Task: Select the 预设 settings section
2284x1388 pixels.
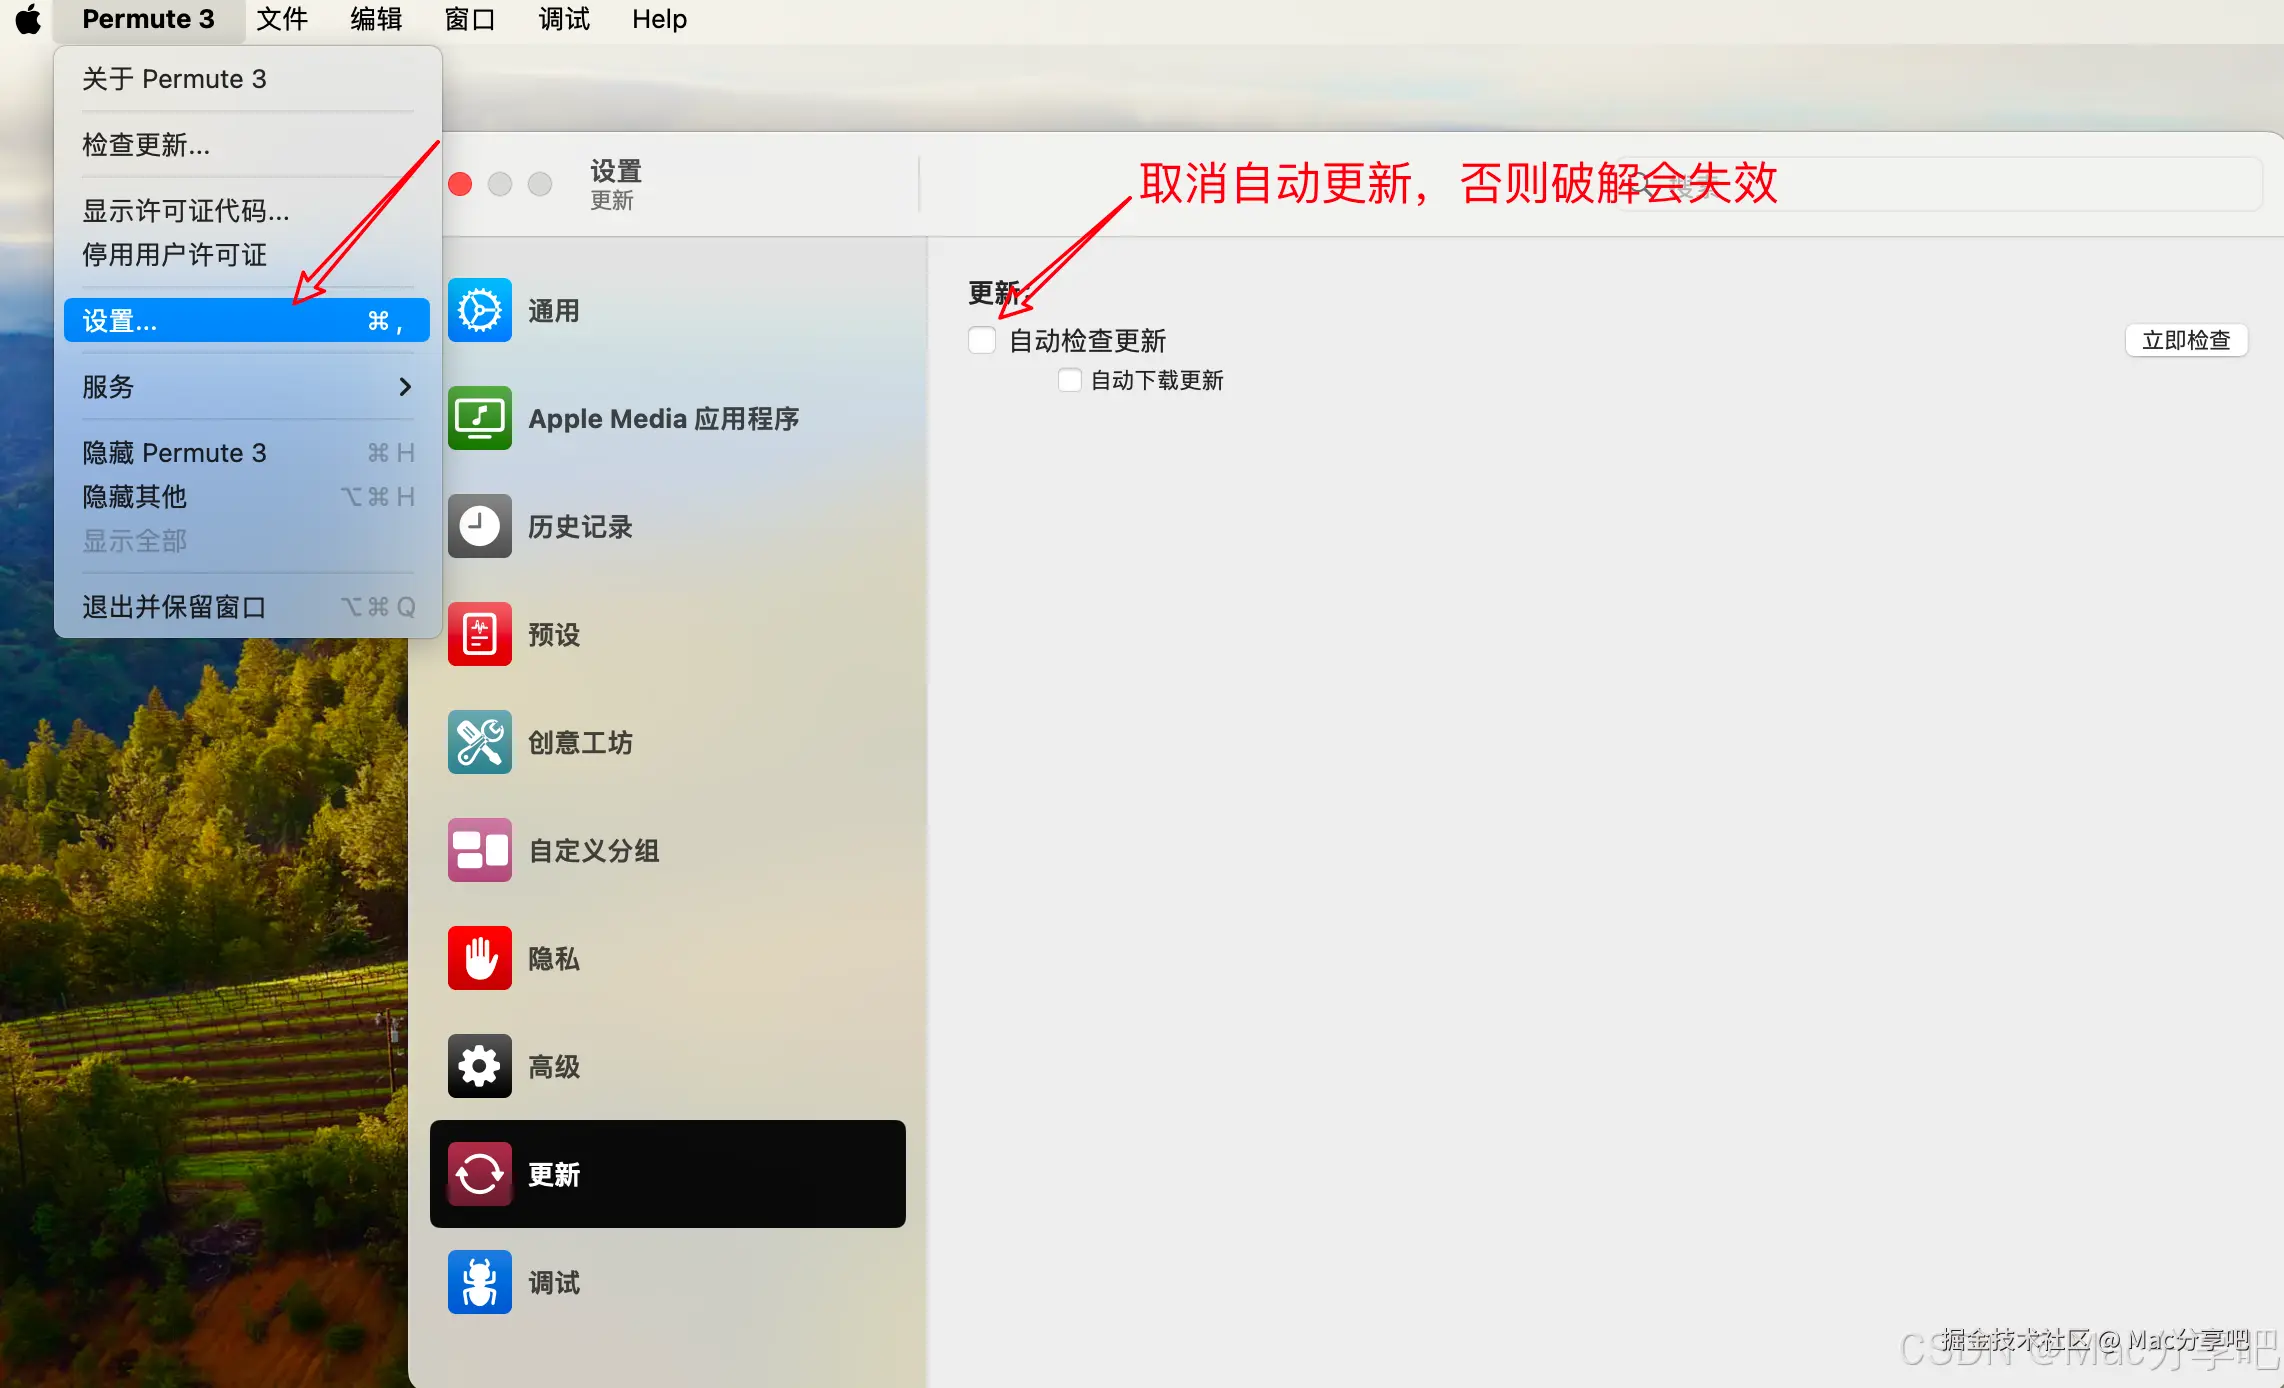Action: [x=554, y=634]
